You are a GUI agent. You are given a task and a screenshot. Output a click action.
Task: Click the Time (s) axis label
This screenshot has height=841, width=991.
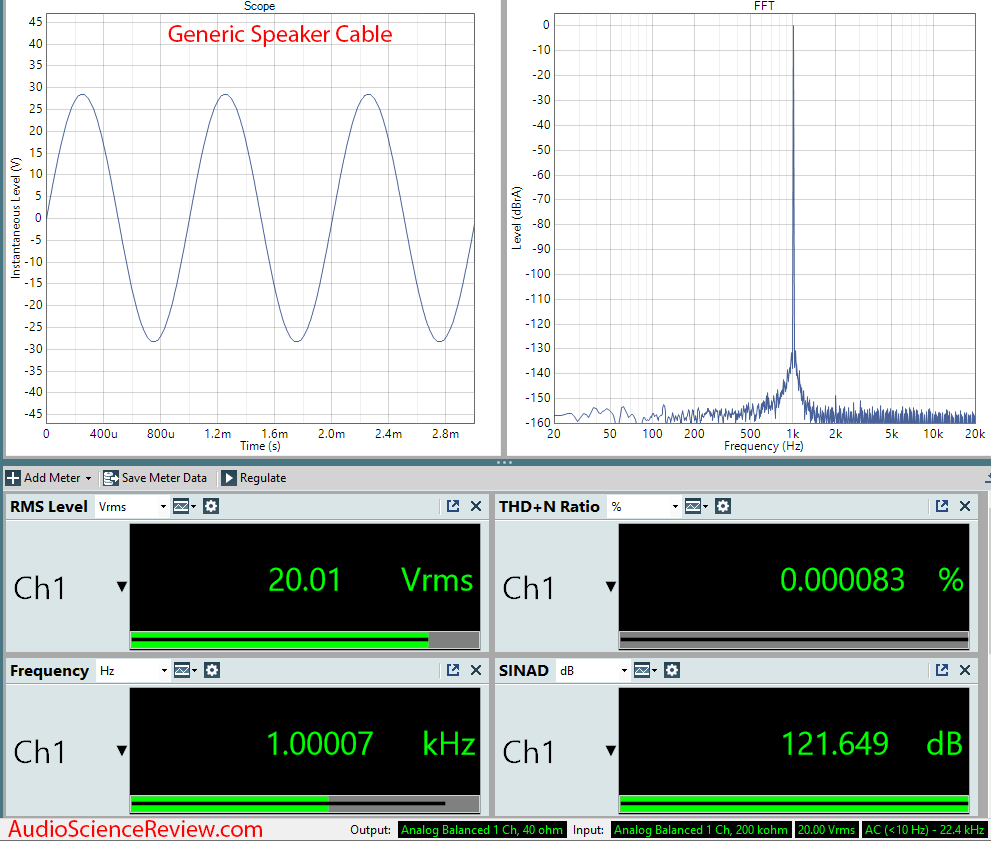260,446
